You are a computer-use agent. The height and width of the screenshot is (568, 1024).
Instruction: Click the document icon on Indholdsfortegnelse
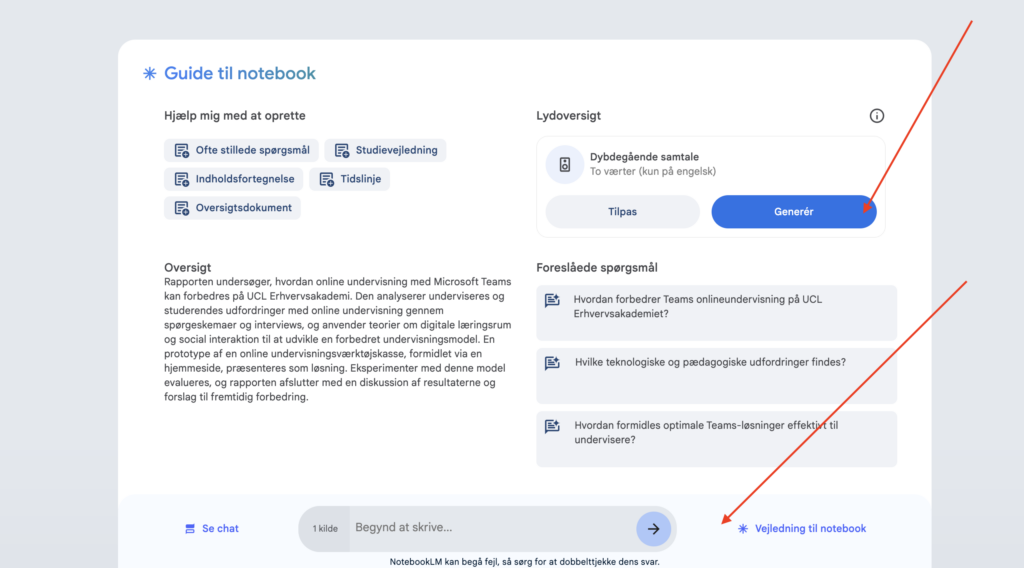pyautogui.click(x=182, y=180)
